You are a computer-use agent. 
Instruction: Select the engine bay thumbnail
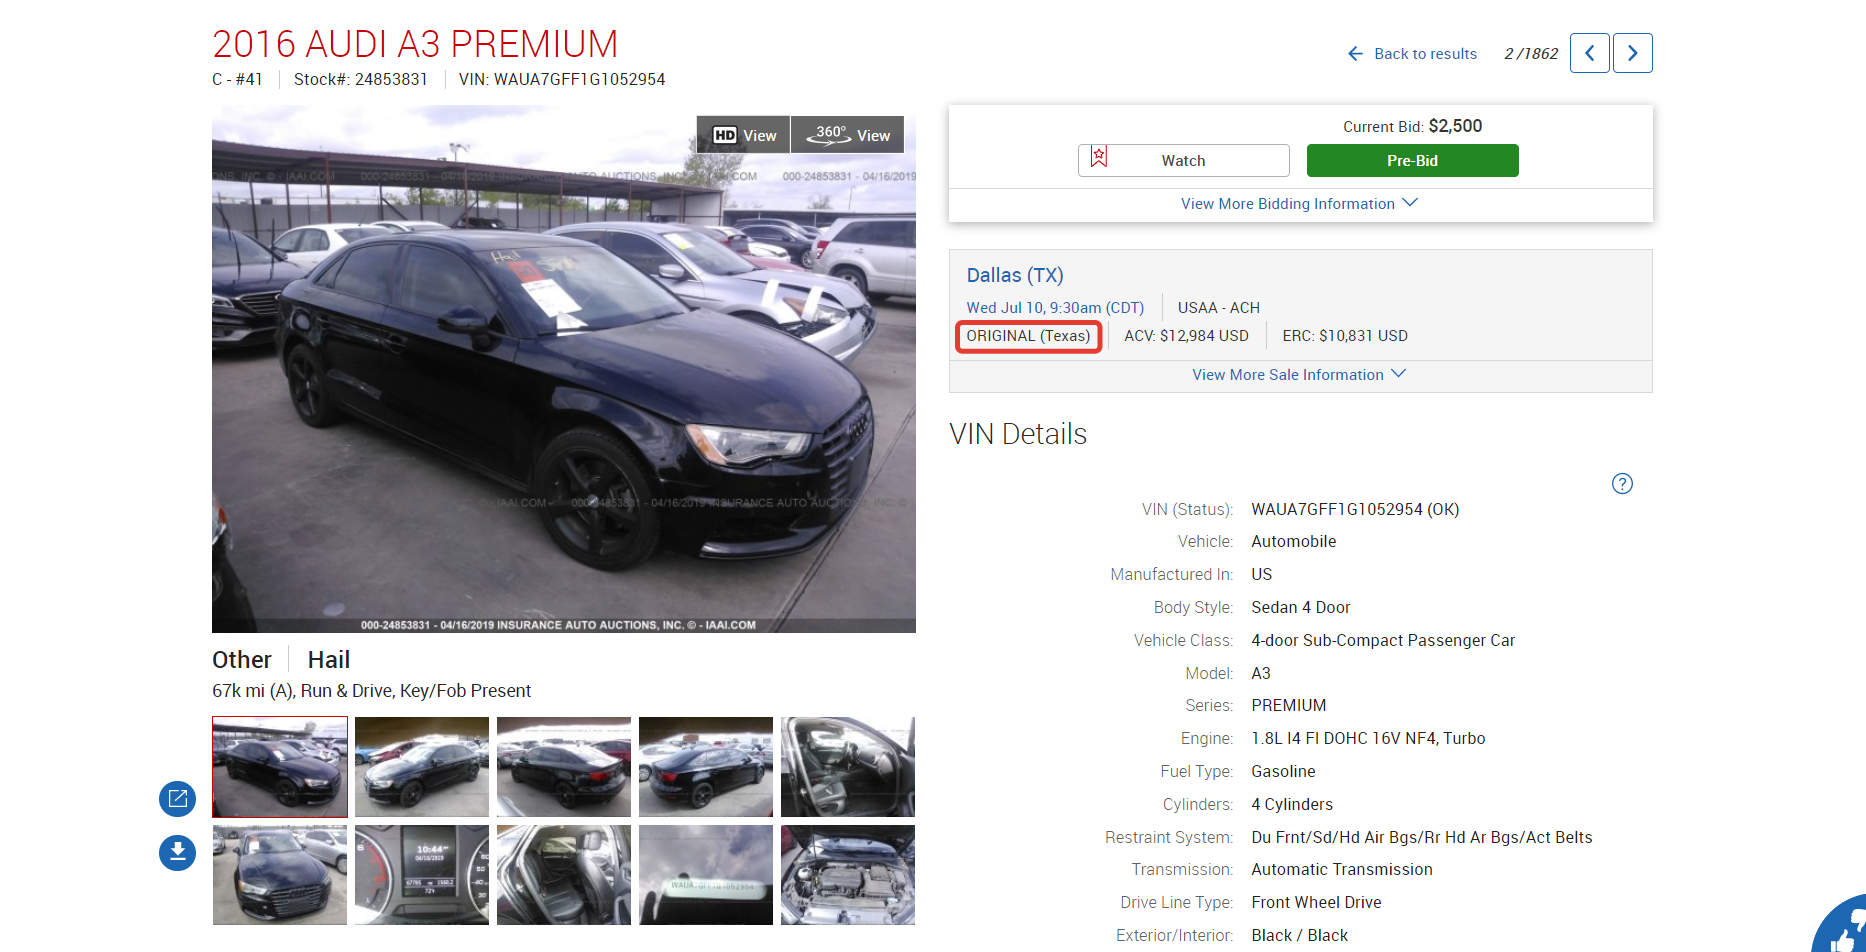(x=848, y=875)
